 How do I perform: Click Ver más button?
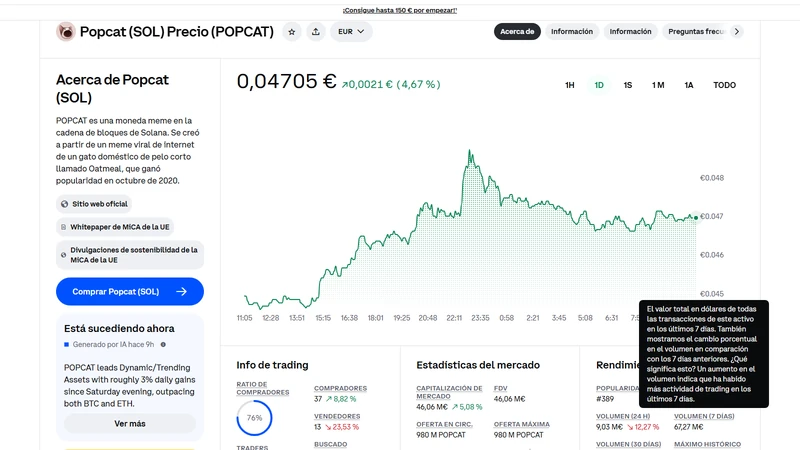coord(130,423)
